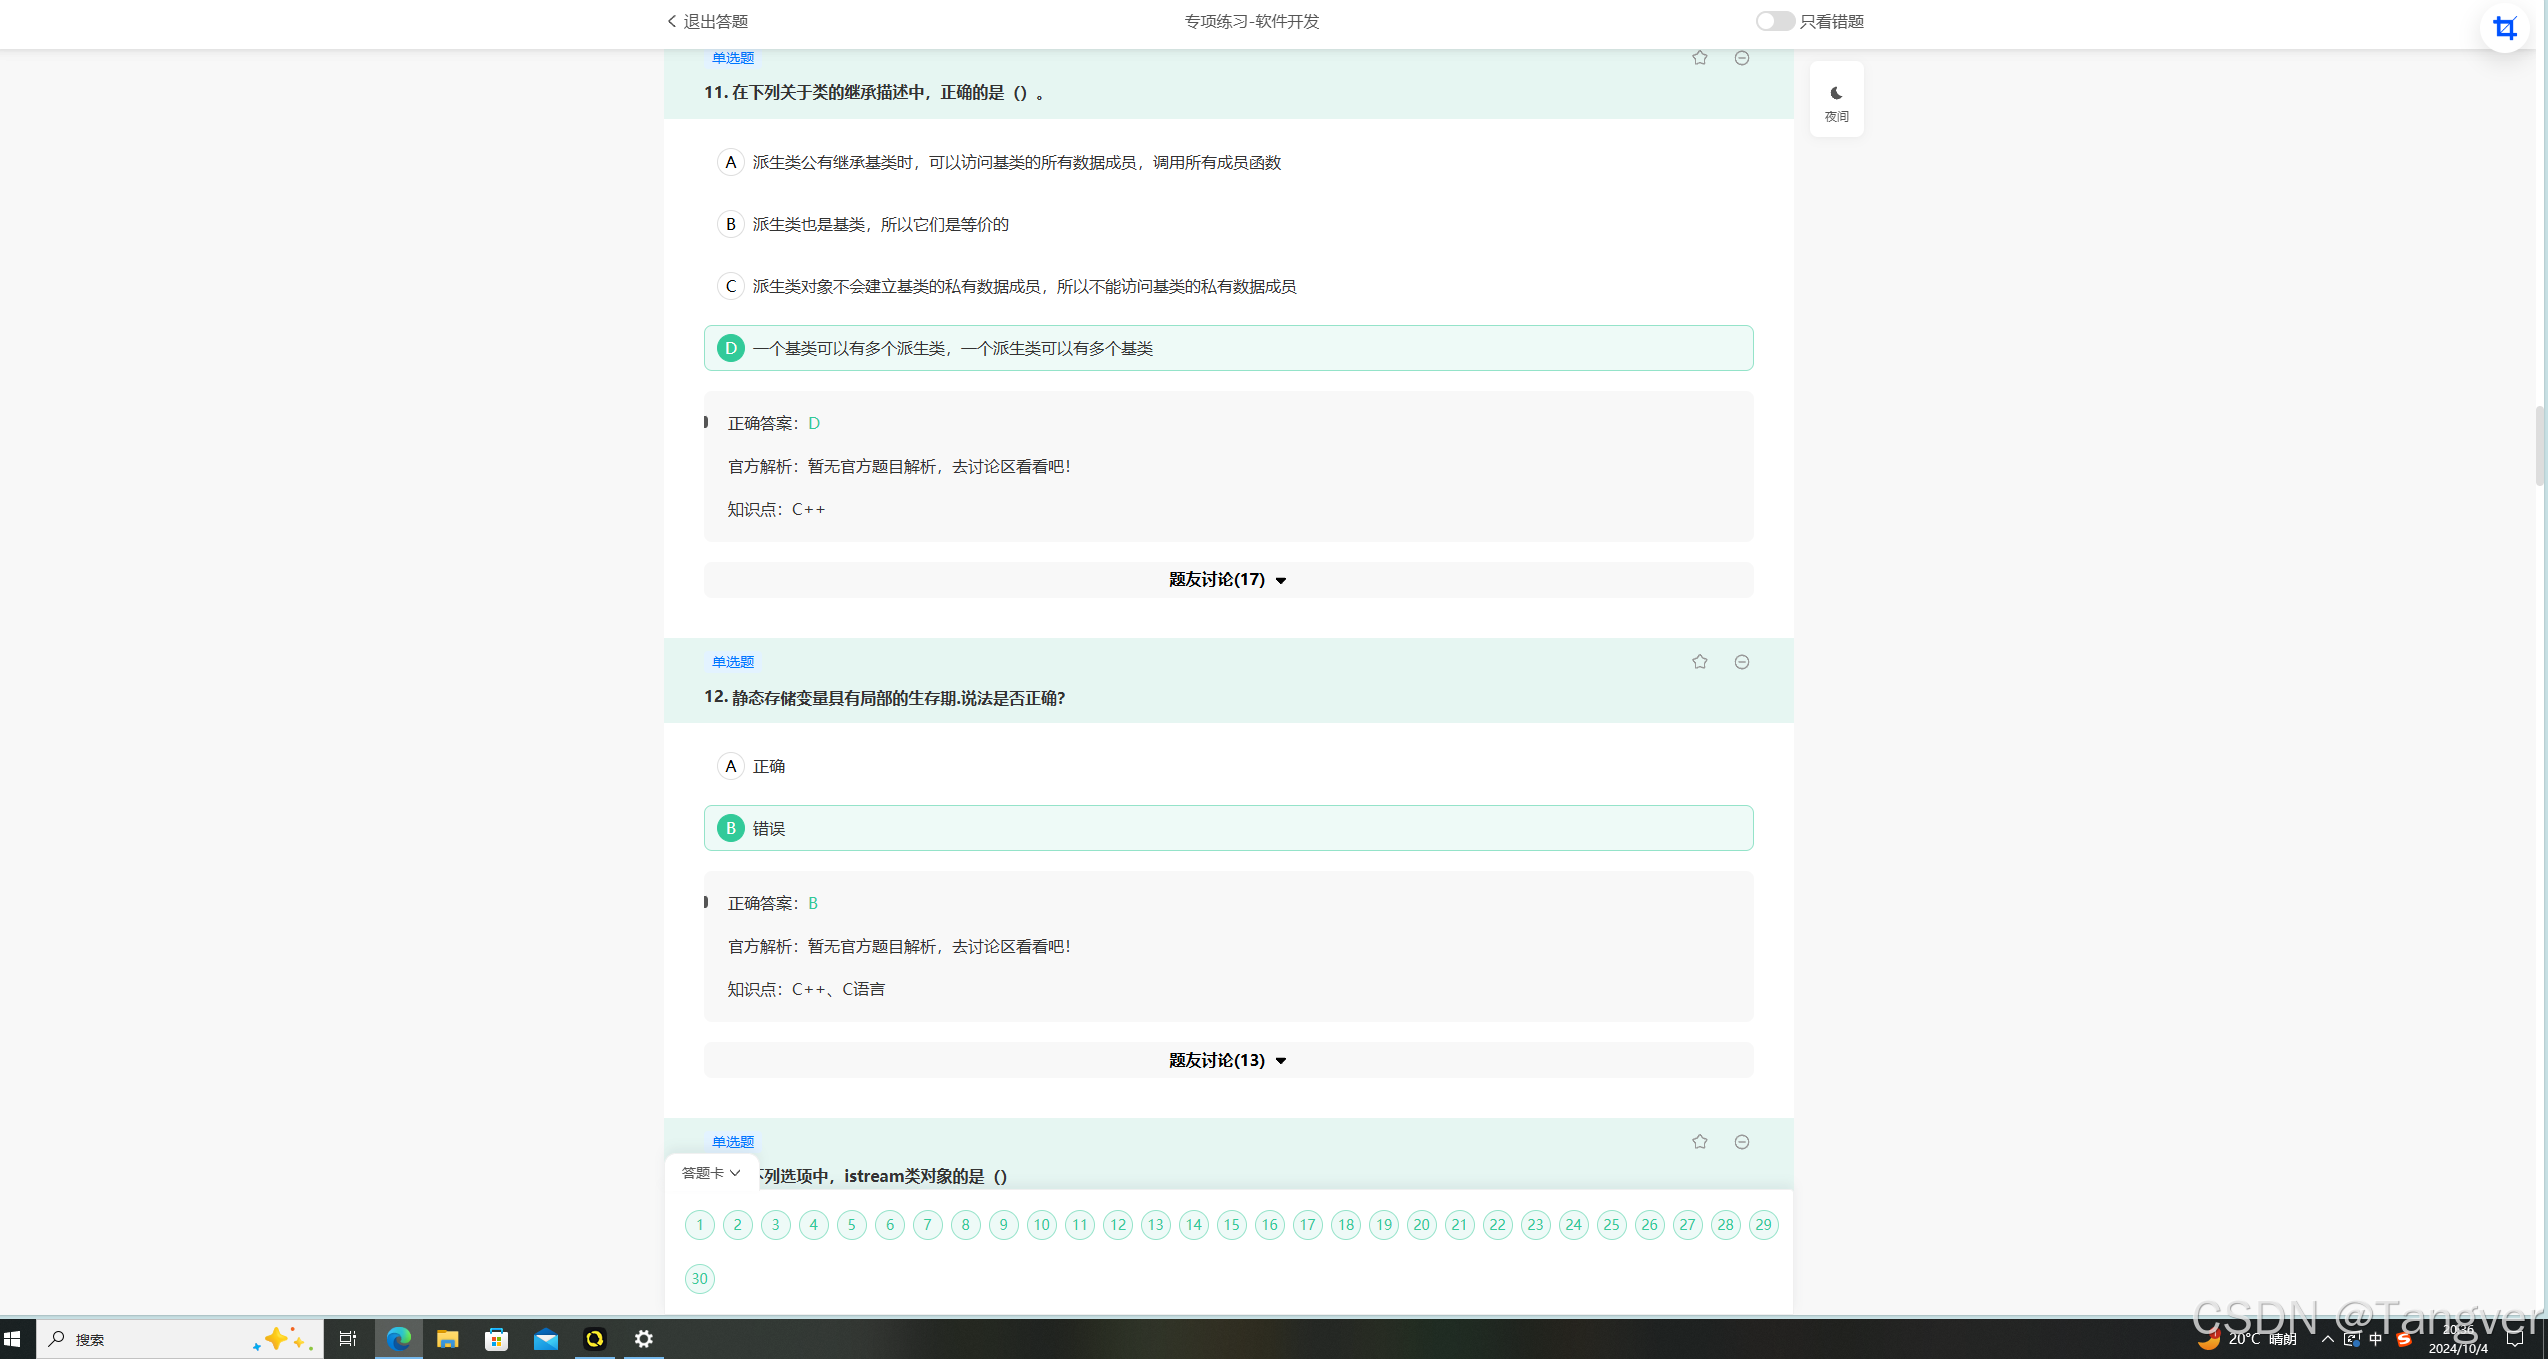Click the page vertical scrollbar thumb
2548x1359 pixels.
2540,446
